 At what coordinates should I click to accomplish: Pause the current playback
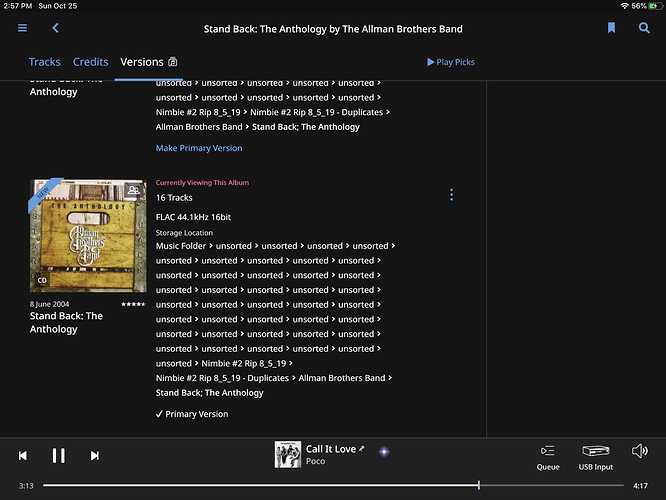click(59, 455)
